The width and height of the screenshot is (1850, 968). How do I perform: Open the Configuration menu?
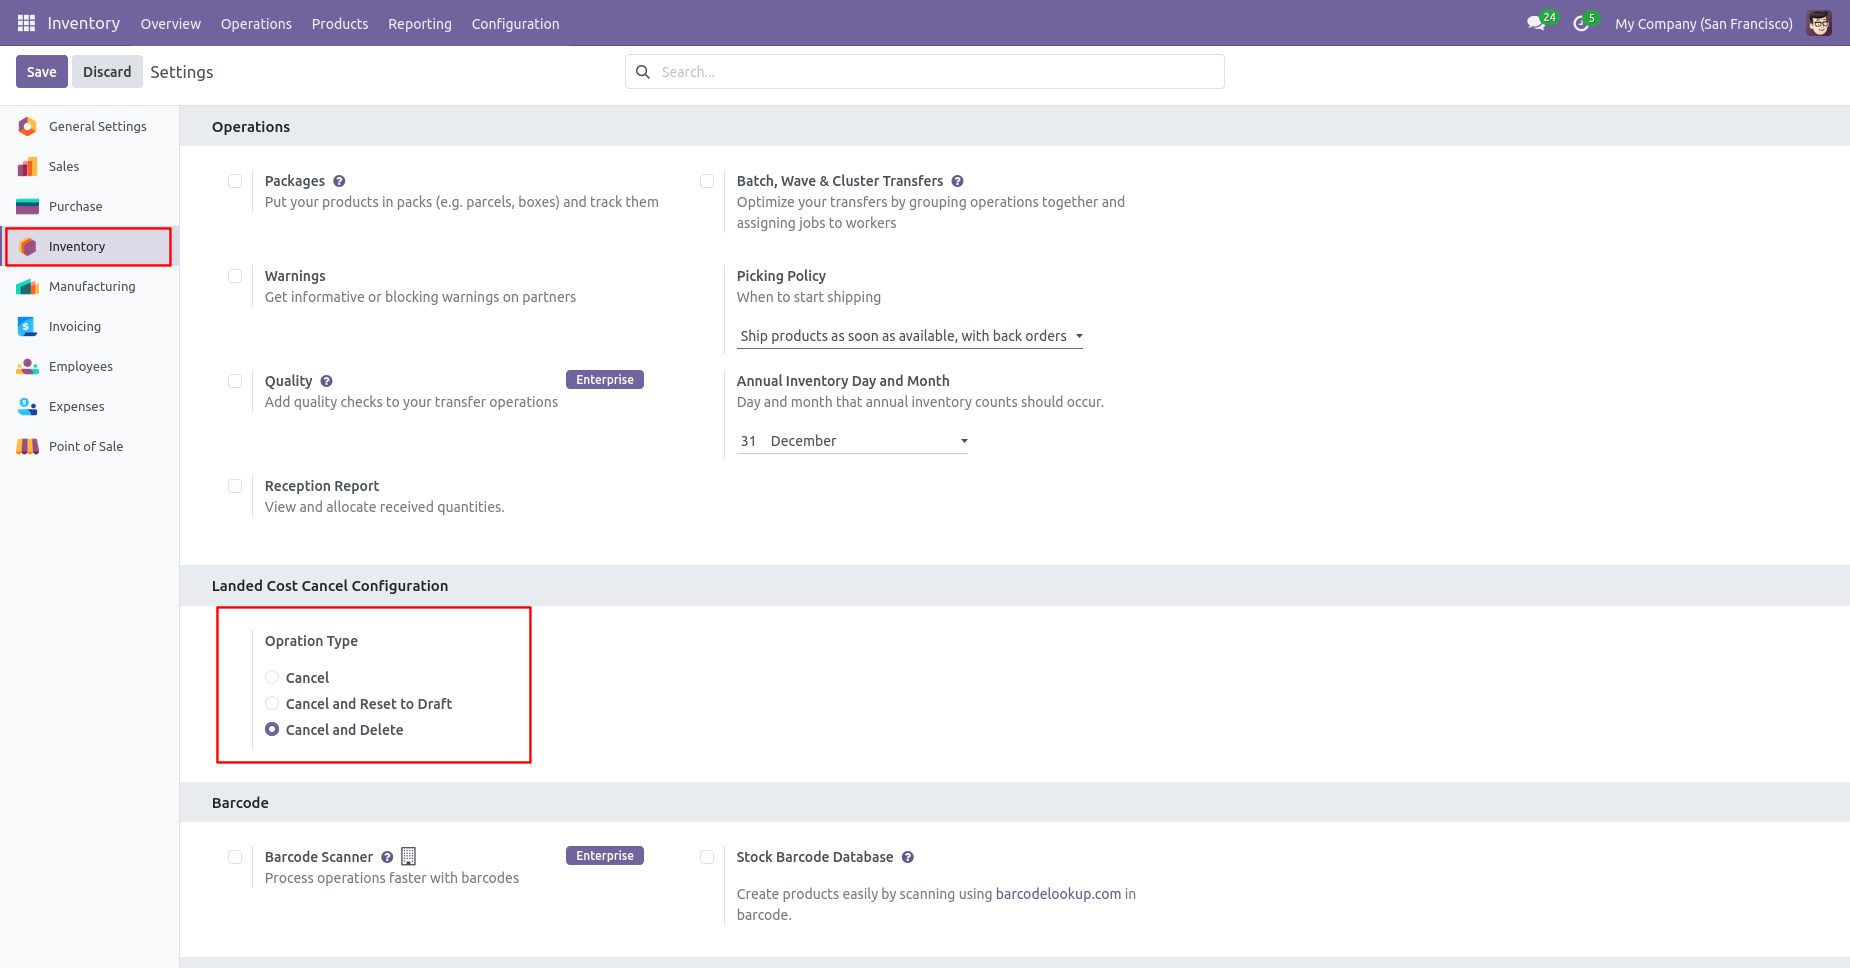[515, 23]
